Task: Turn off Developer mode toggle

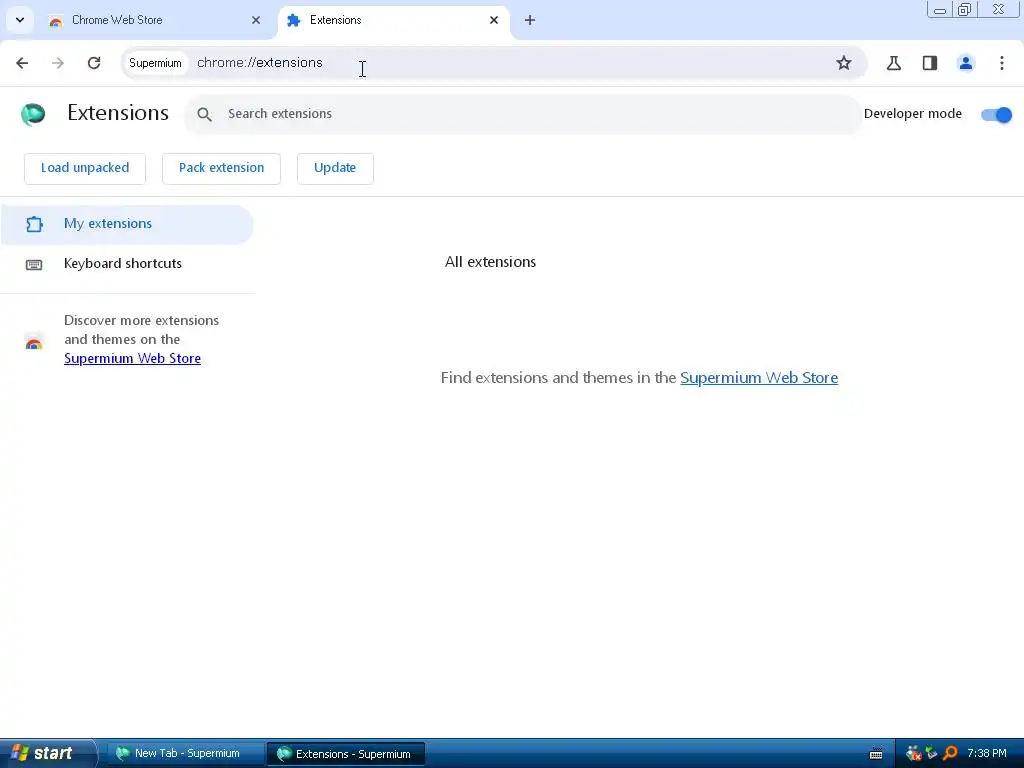Action: pyautogui.click(x=997, y=114)
